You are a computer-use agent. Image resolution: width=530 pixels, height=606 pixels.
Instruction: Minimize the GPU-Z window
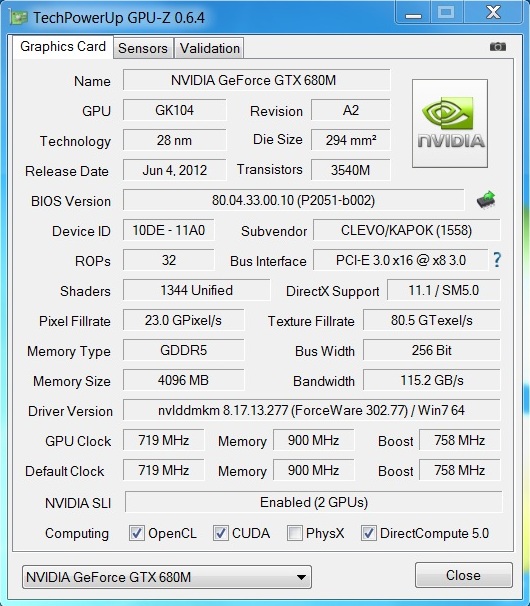point(413,13)
